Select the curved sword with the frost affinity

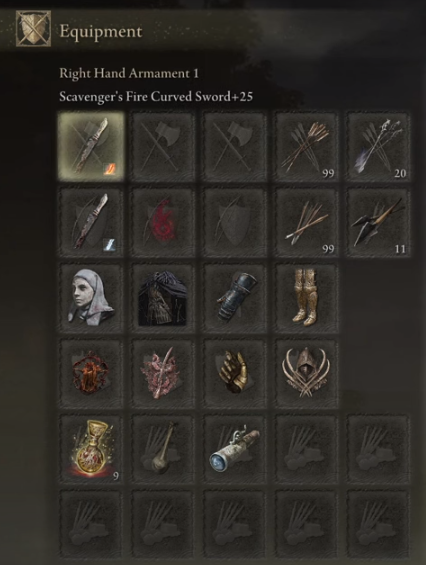(x=91, y=222)
